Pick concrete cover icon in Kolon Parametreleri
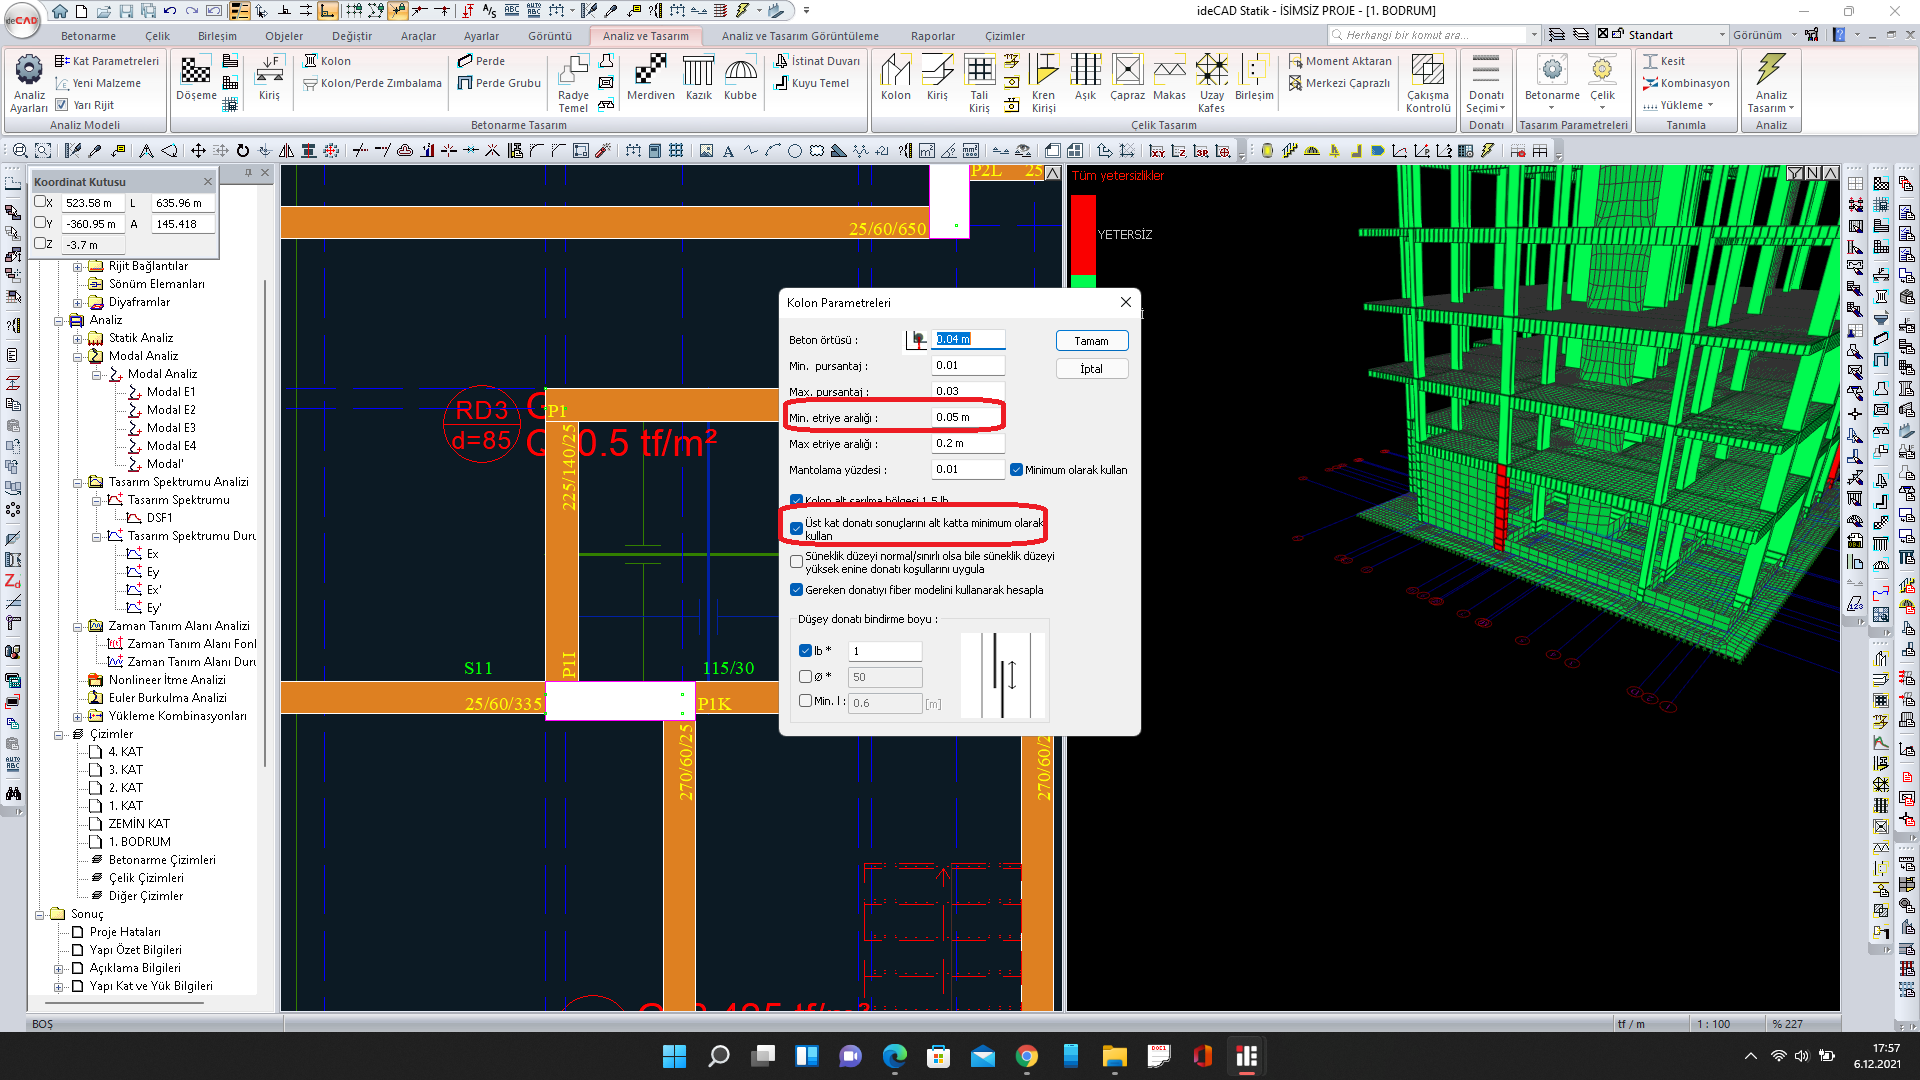Viewport: 1920px width, 1080px height. pos(916,340)
